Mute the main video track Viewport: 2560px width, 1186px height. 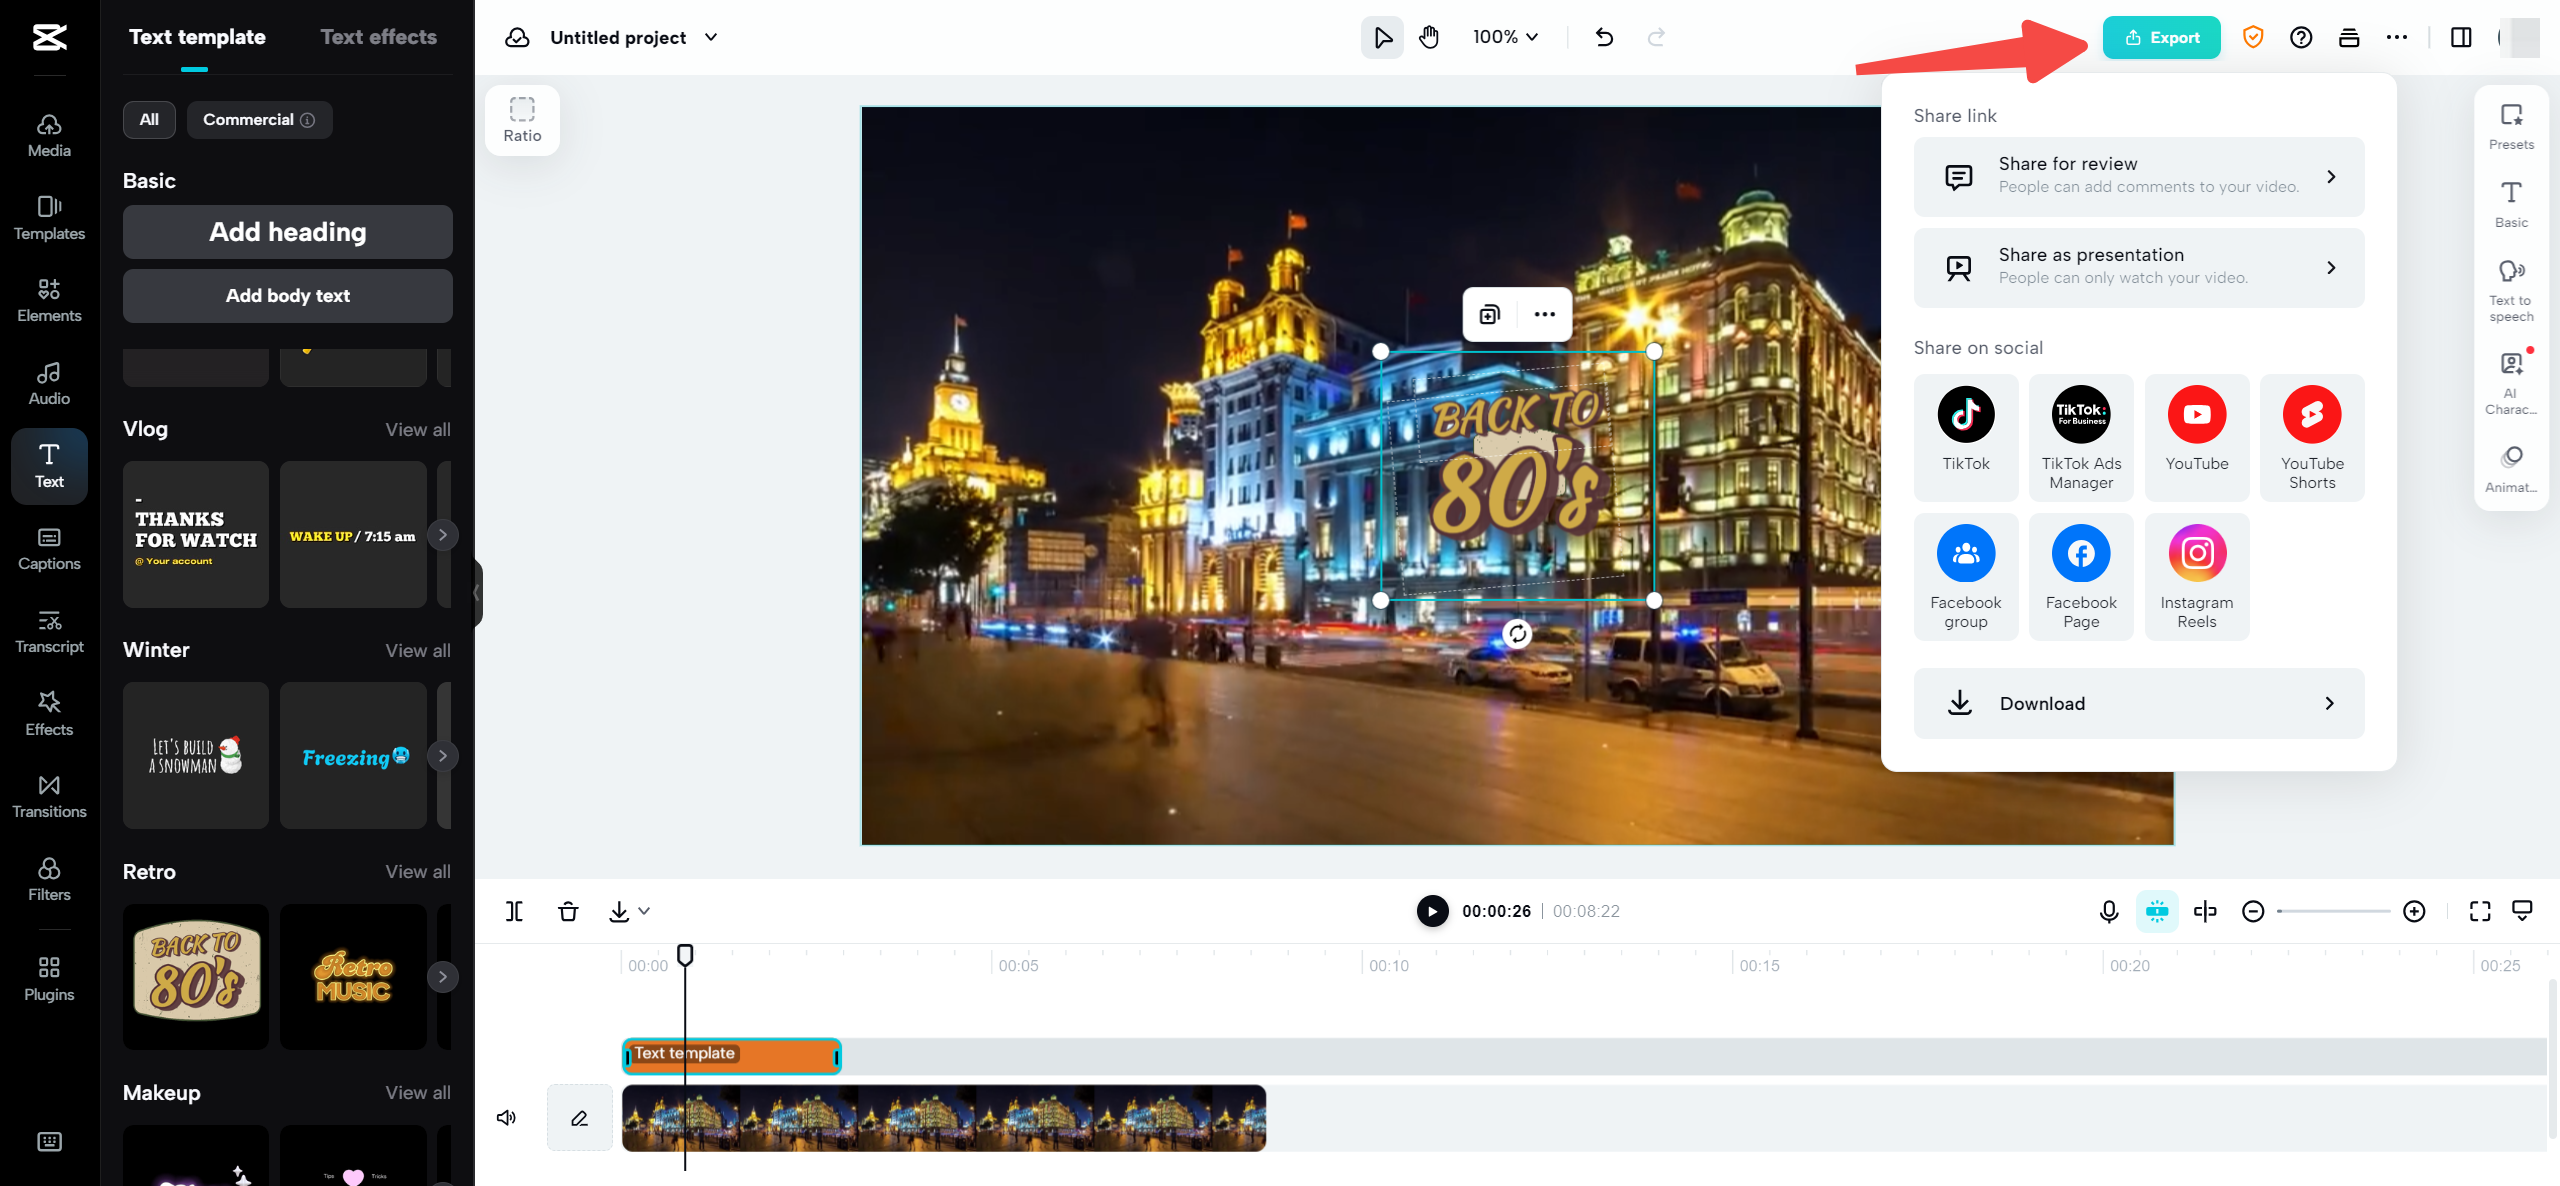point(507,1118)
